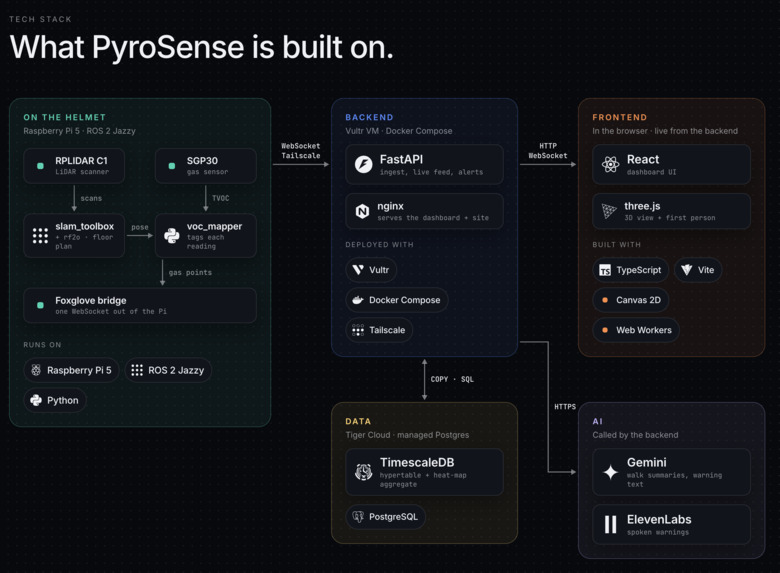780x573 pixels.
Task: Click 'one WebSocket out of the Pi' text
Action: [x=111, y=311]
